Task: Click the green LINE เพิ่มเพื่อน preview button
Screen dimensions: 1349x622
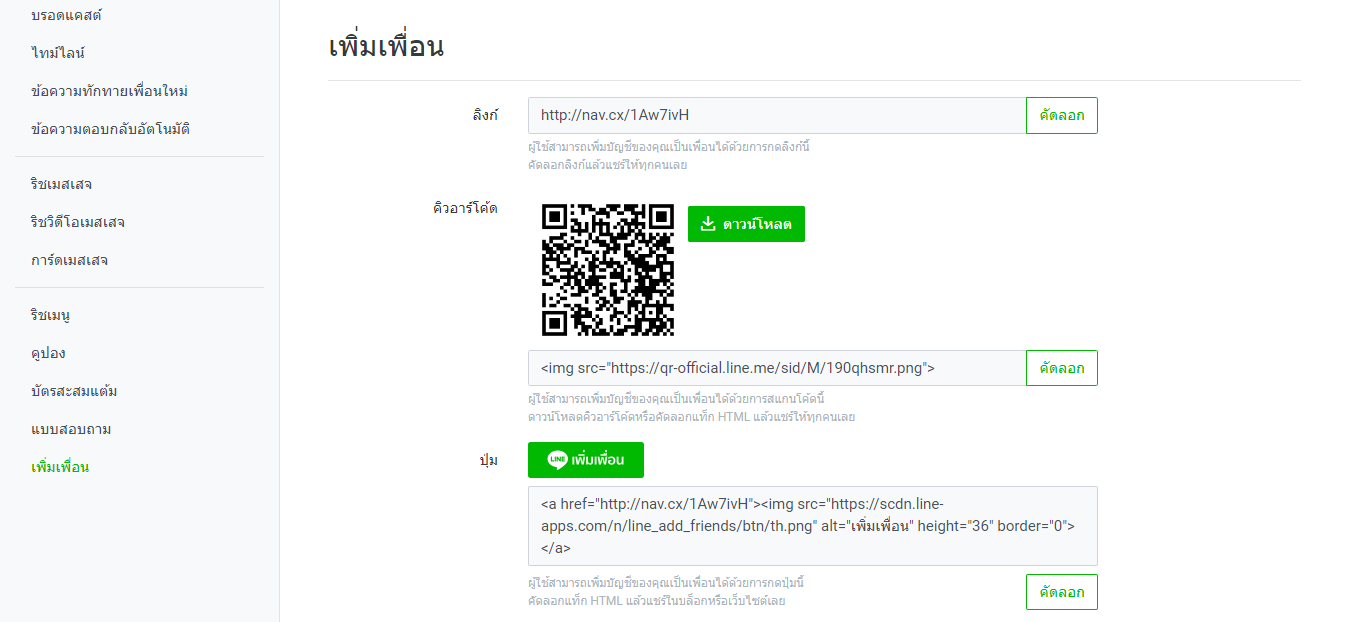Action: tap(586, 460)
